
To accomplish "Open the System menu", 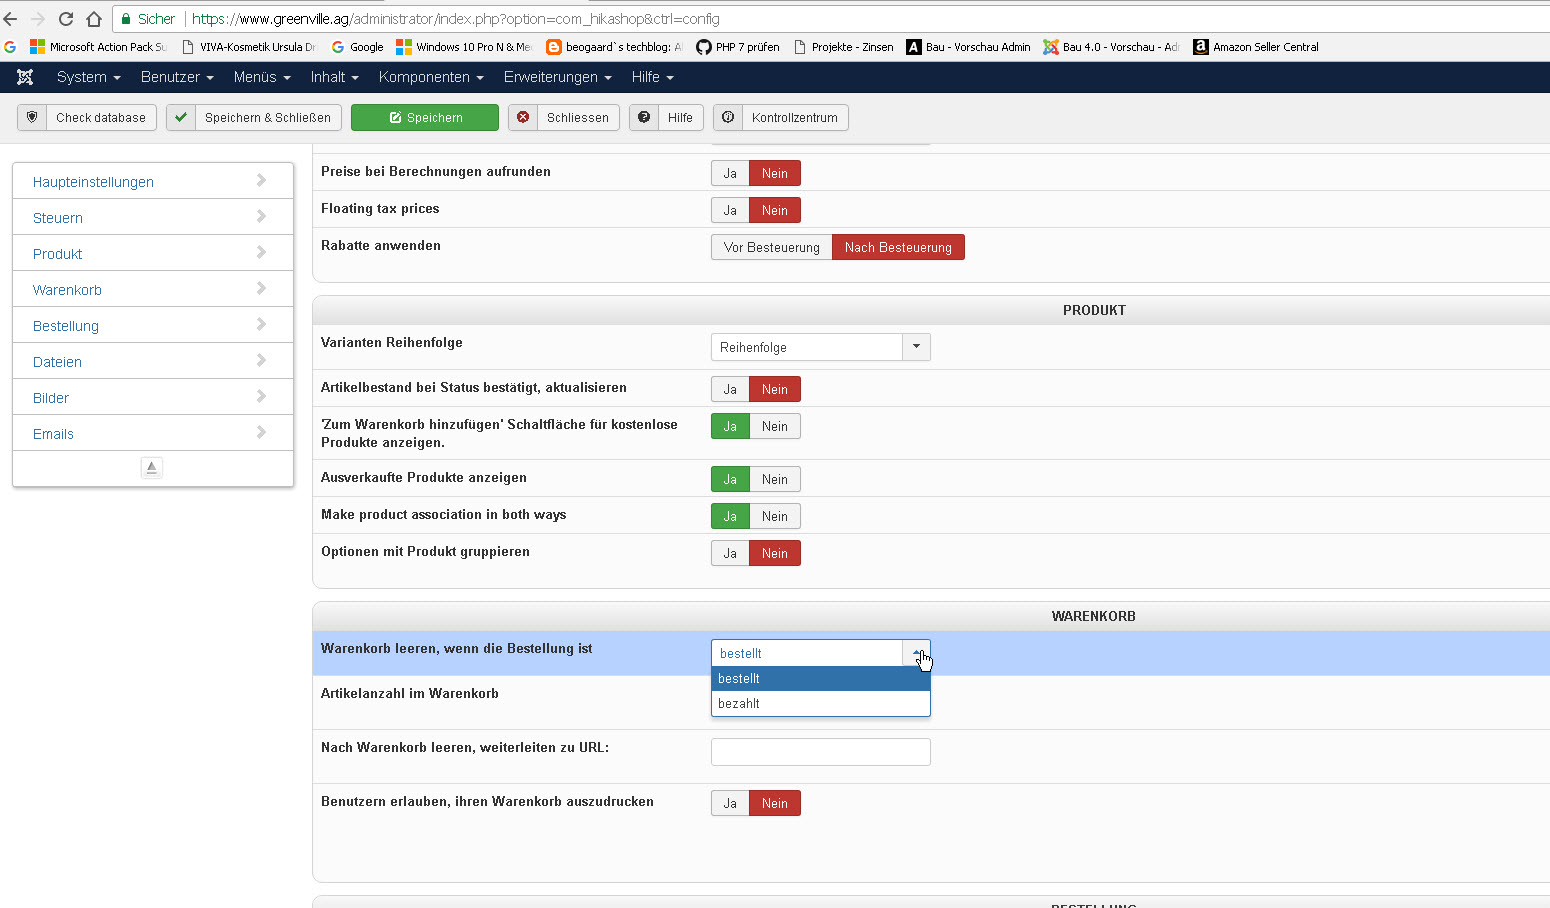I will pos(89,77).
